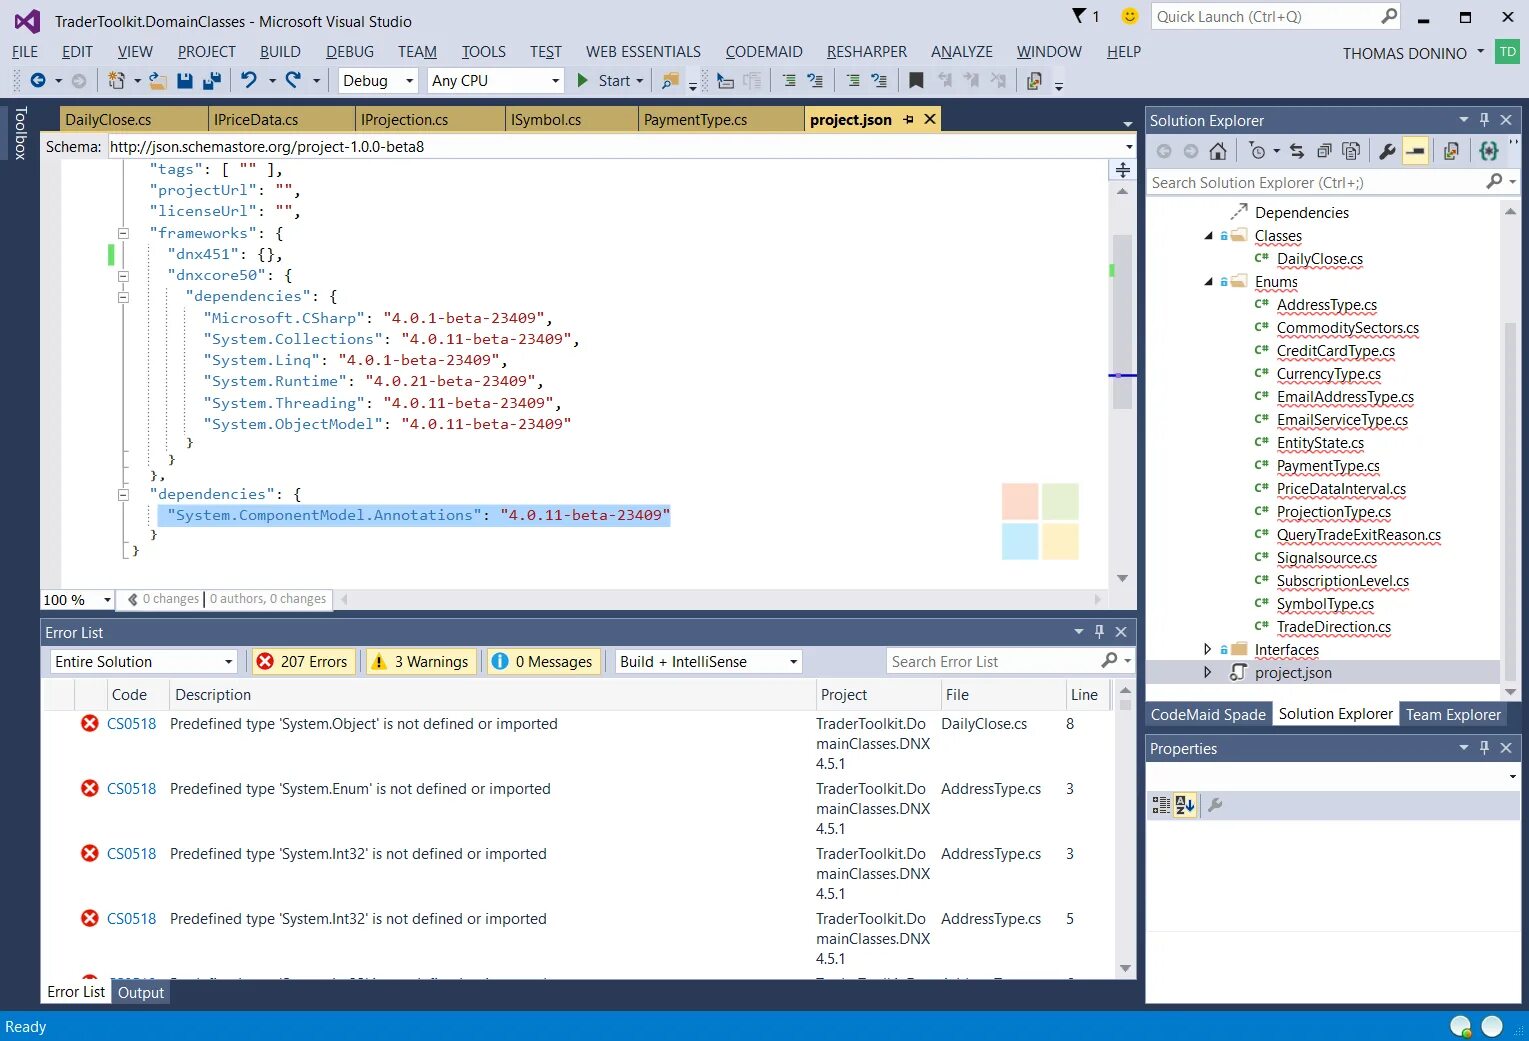Open the DEBUG menu
This screenshot has height=1041, width=1529.
(x=350, y=52)
